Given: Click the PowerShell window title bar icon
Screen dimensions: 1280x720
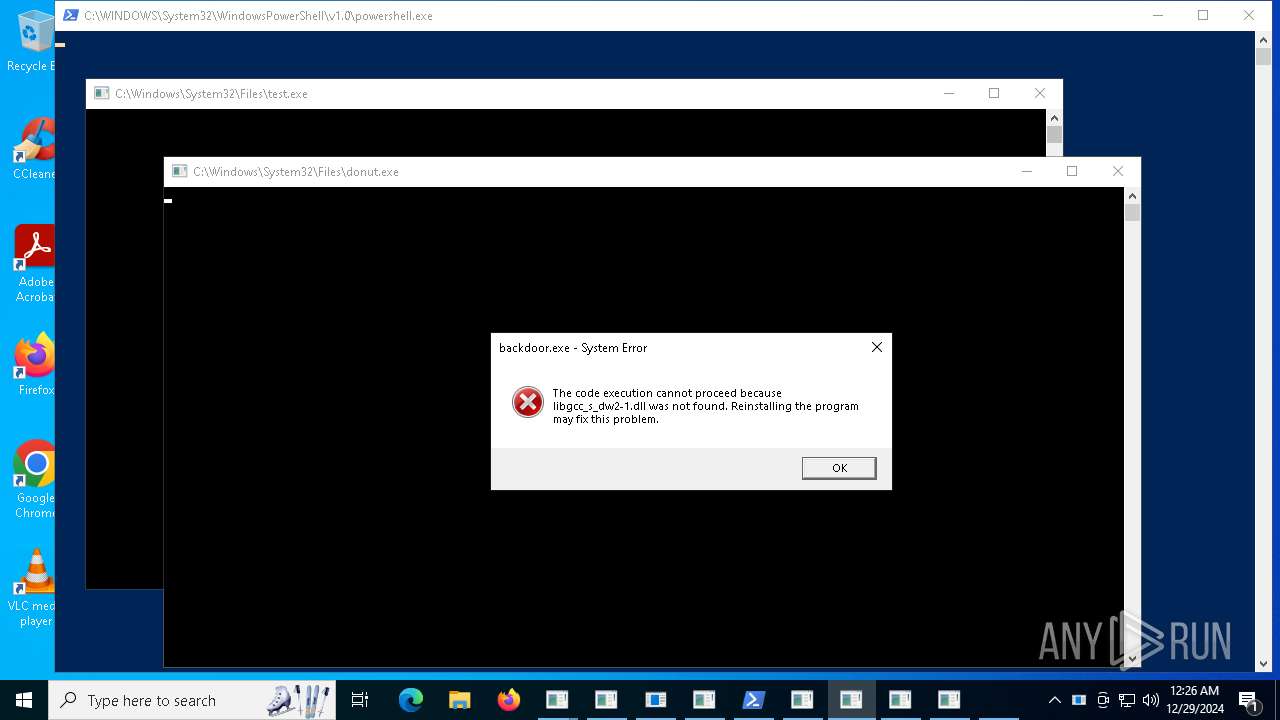Looking at the screenshot, I should (71, 16).
